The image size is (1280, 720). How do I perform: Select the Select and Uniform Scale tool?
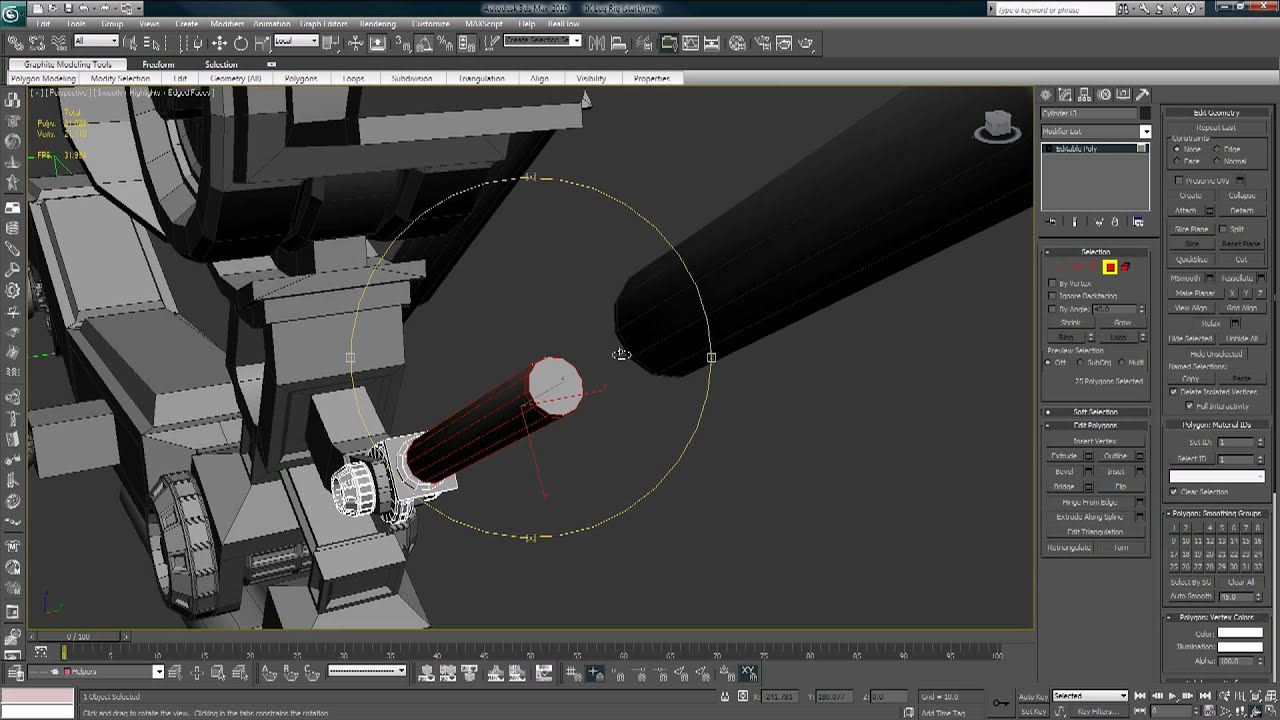[x=261, y=43]
